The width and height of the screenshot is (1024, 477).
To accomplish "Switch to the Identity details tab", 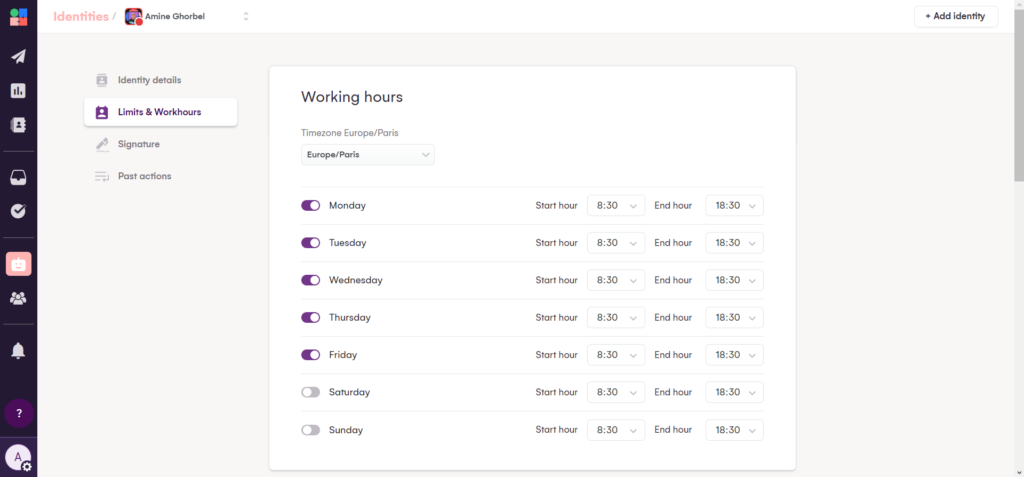I will [x=149, y=80].
